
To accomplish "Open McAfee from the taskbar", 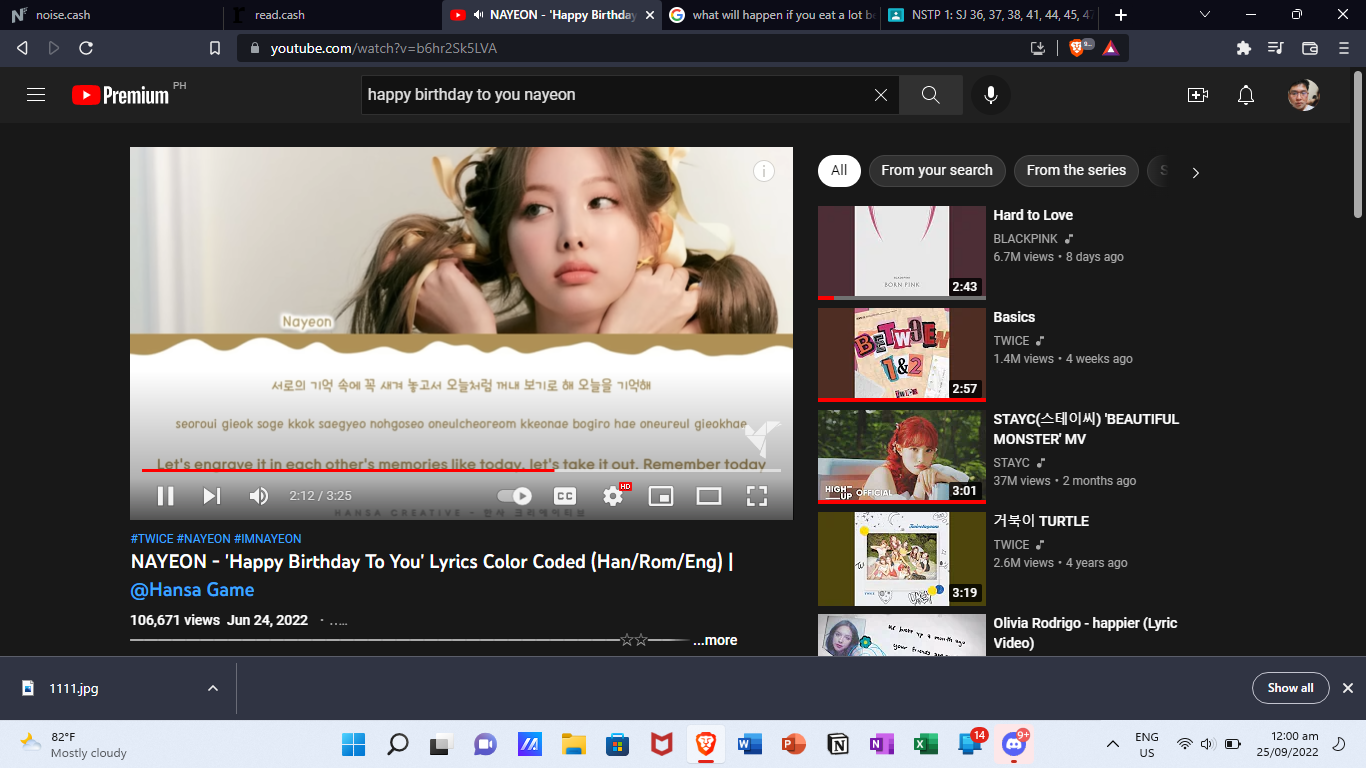I will pos(661,744).
